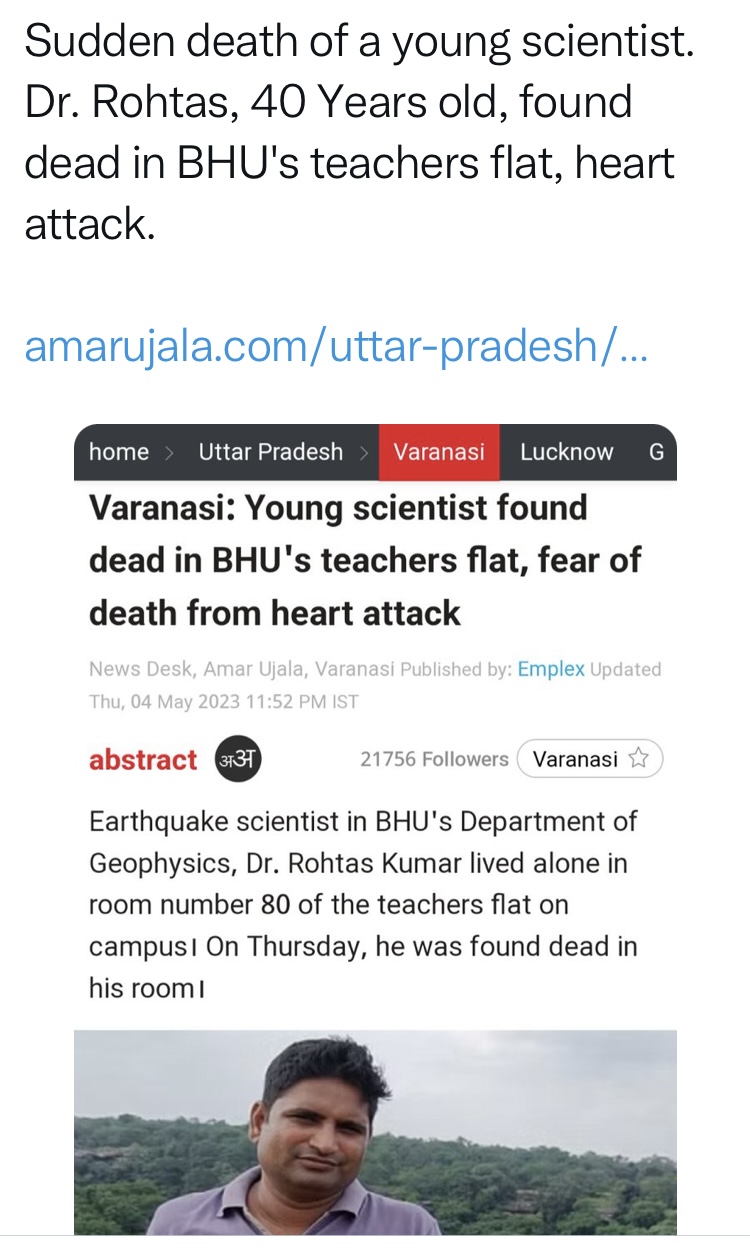Click the red abstract heading

coord(143,760)
